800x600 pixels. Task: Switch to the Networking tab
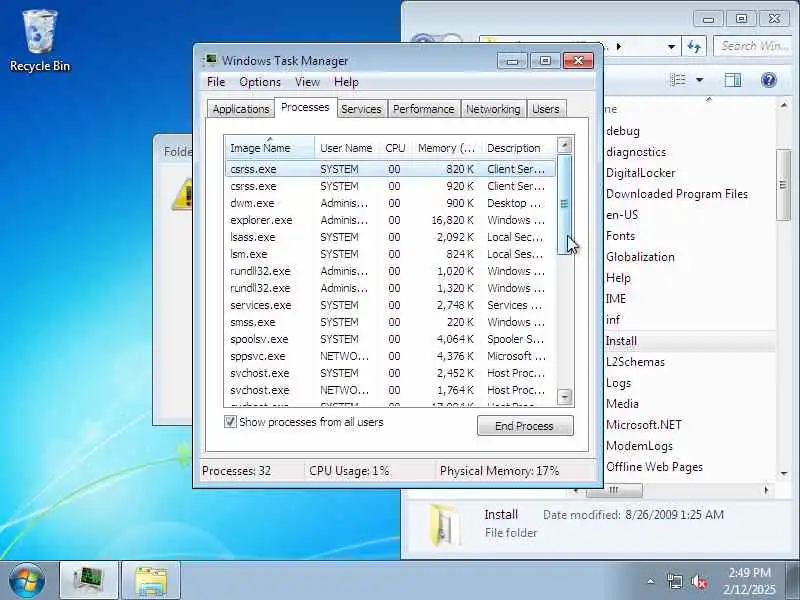point(493,109)
